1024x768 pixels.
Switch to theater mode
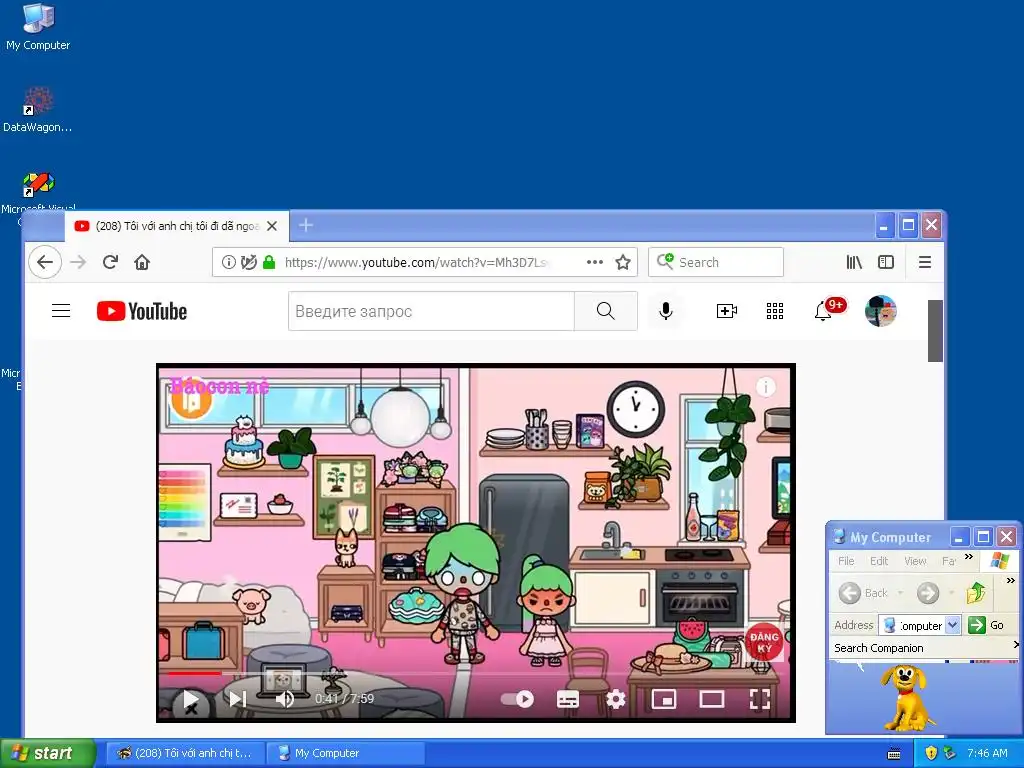pos(712,699)
